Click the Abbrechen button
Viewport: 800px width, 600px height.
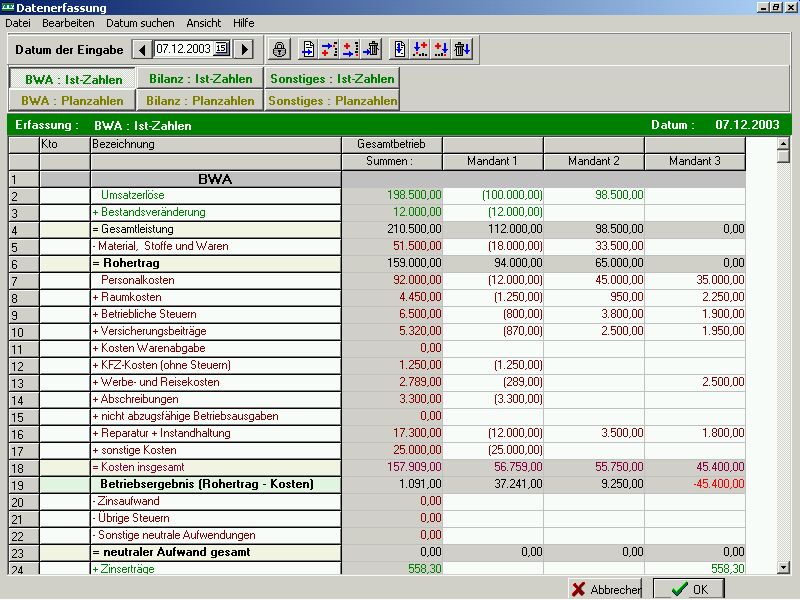pos(605,589)
